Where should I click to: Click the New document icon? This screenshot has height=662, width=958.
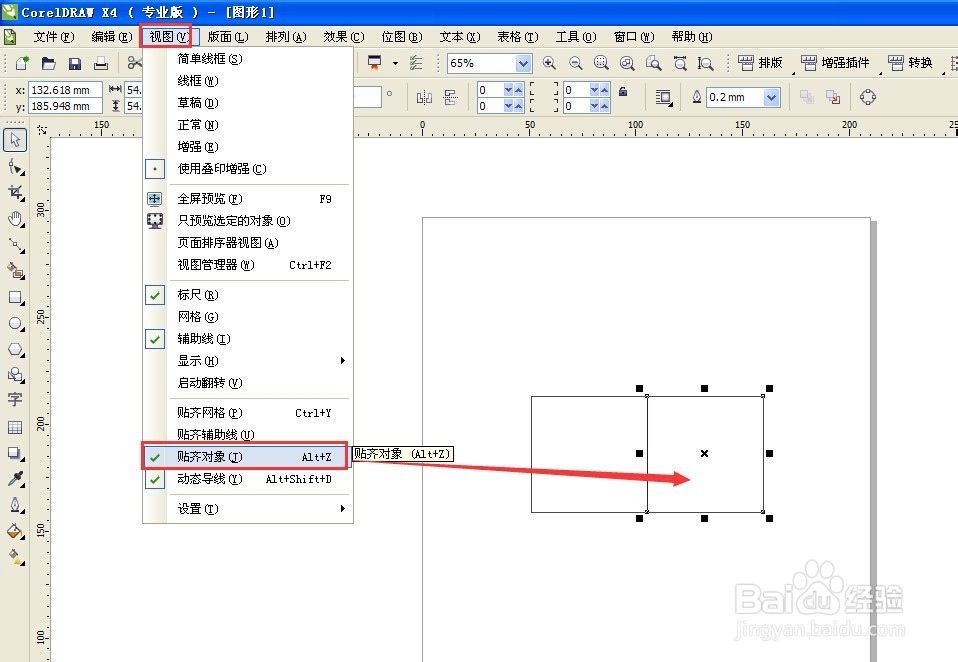point(22,63)
